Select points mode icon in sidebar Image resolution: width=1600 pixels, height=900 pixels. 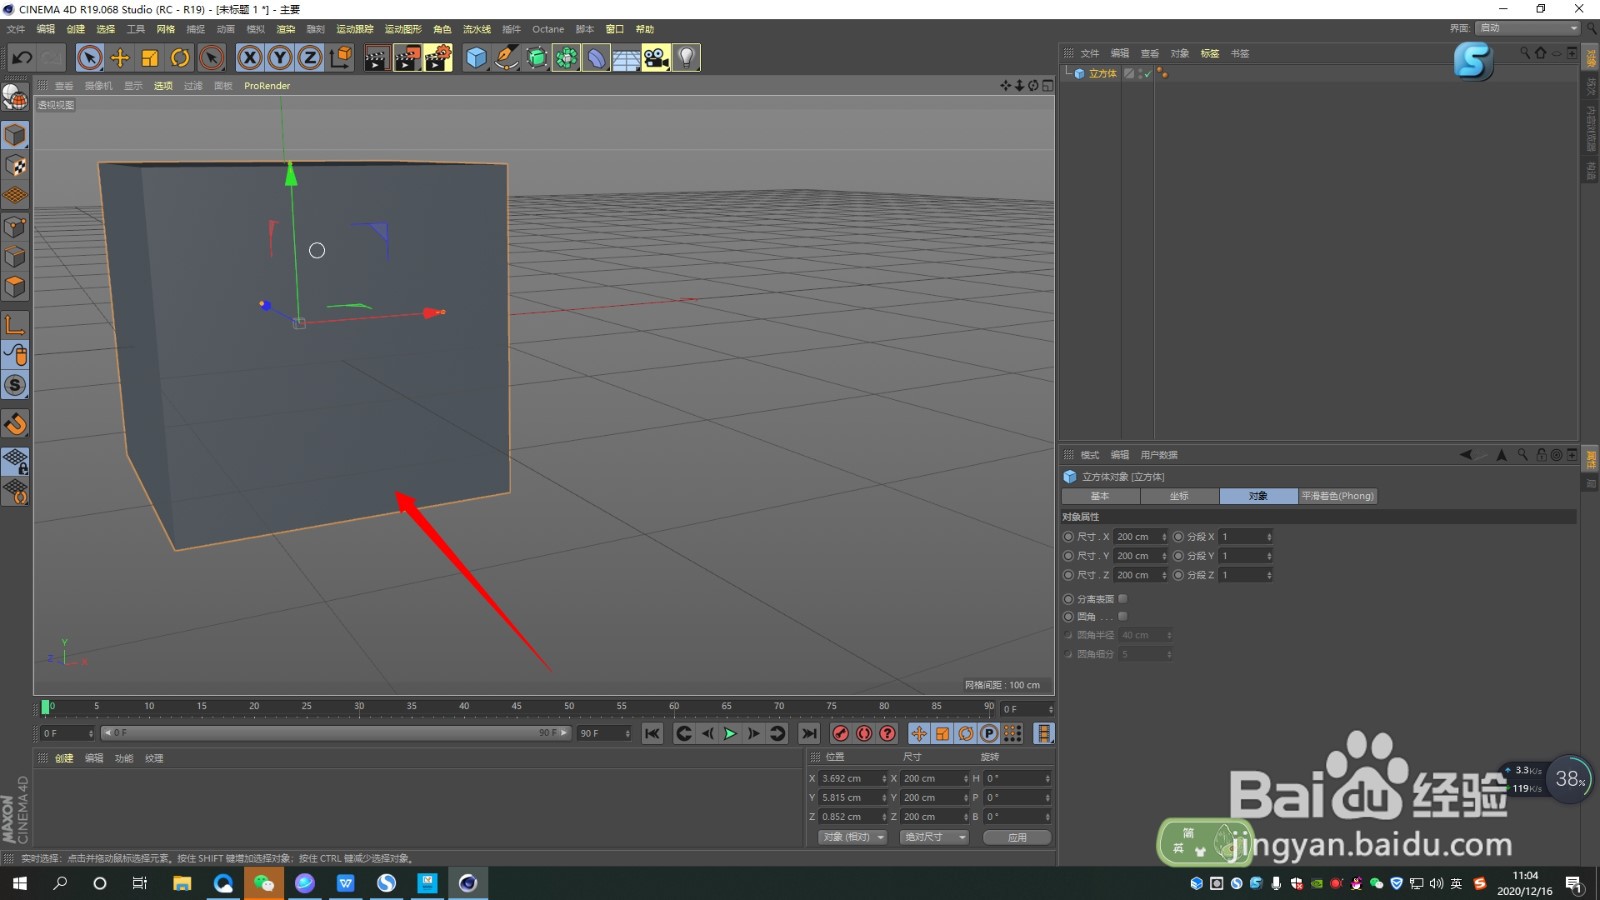15,227
